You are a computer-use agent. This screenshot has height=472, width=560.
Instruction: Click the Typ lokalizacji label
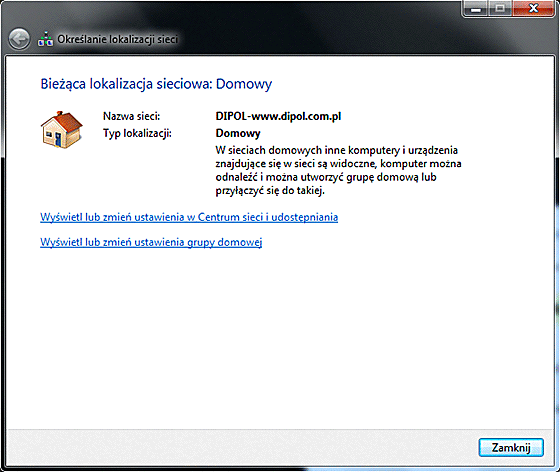pos(137,133)
